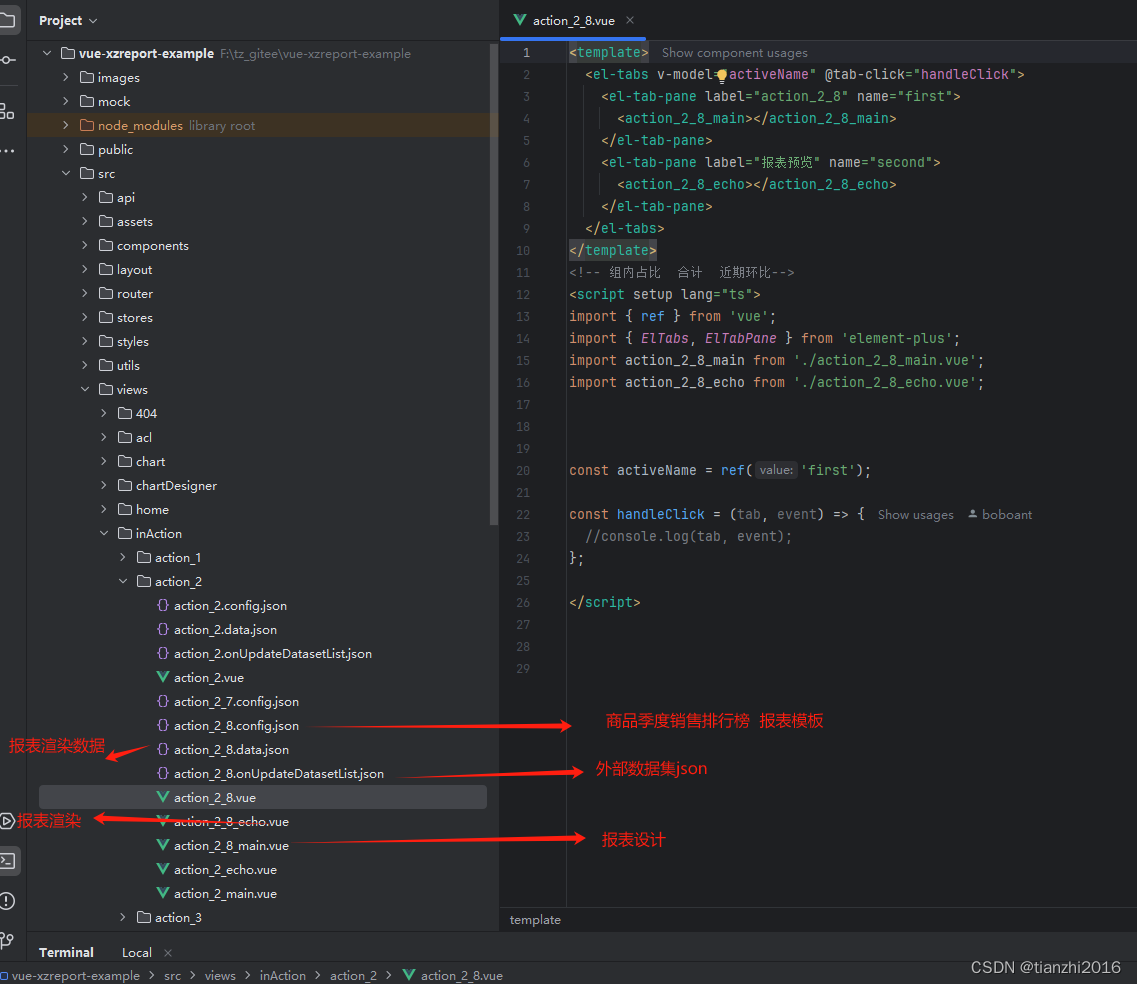Click inAction in the navigation bar
The width and height of the screenshot is (1137, 984).
(283, 976)
